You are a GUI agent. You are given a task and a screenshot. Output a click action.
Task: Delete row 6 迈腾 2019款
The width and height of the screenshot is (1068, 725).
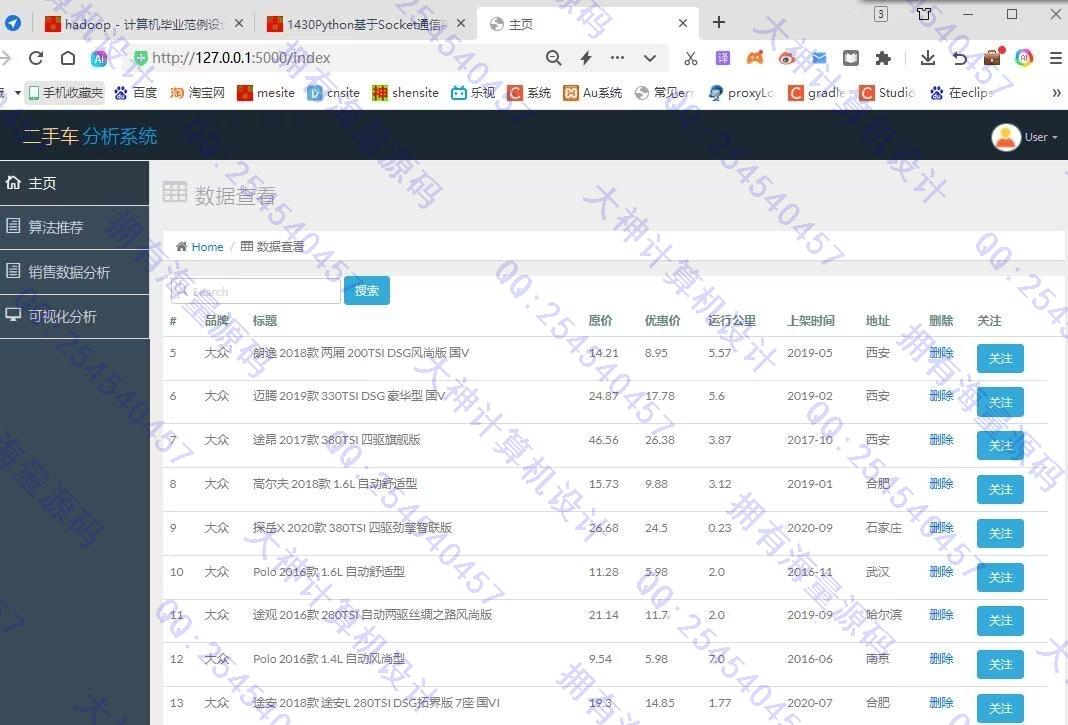click(x=941, y=396)
